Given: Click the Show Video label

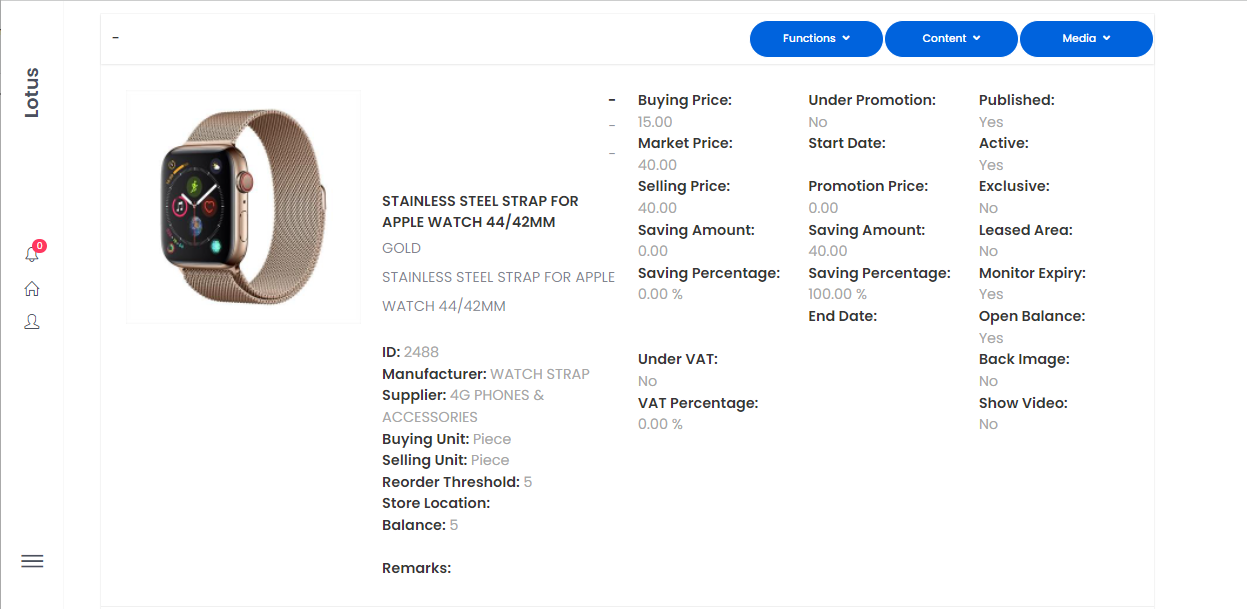Looking at the screenshot, I should click(x=1023, y=403).
